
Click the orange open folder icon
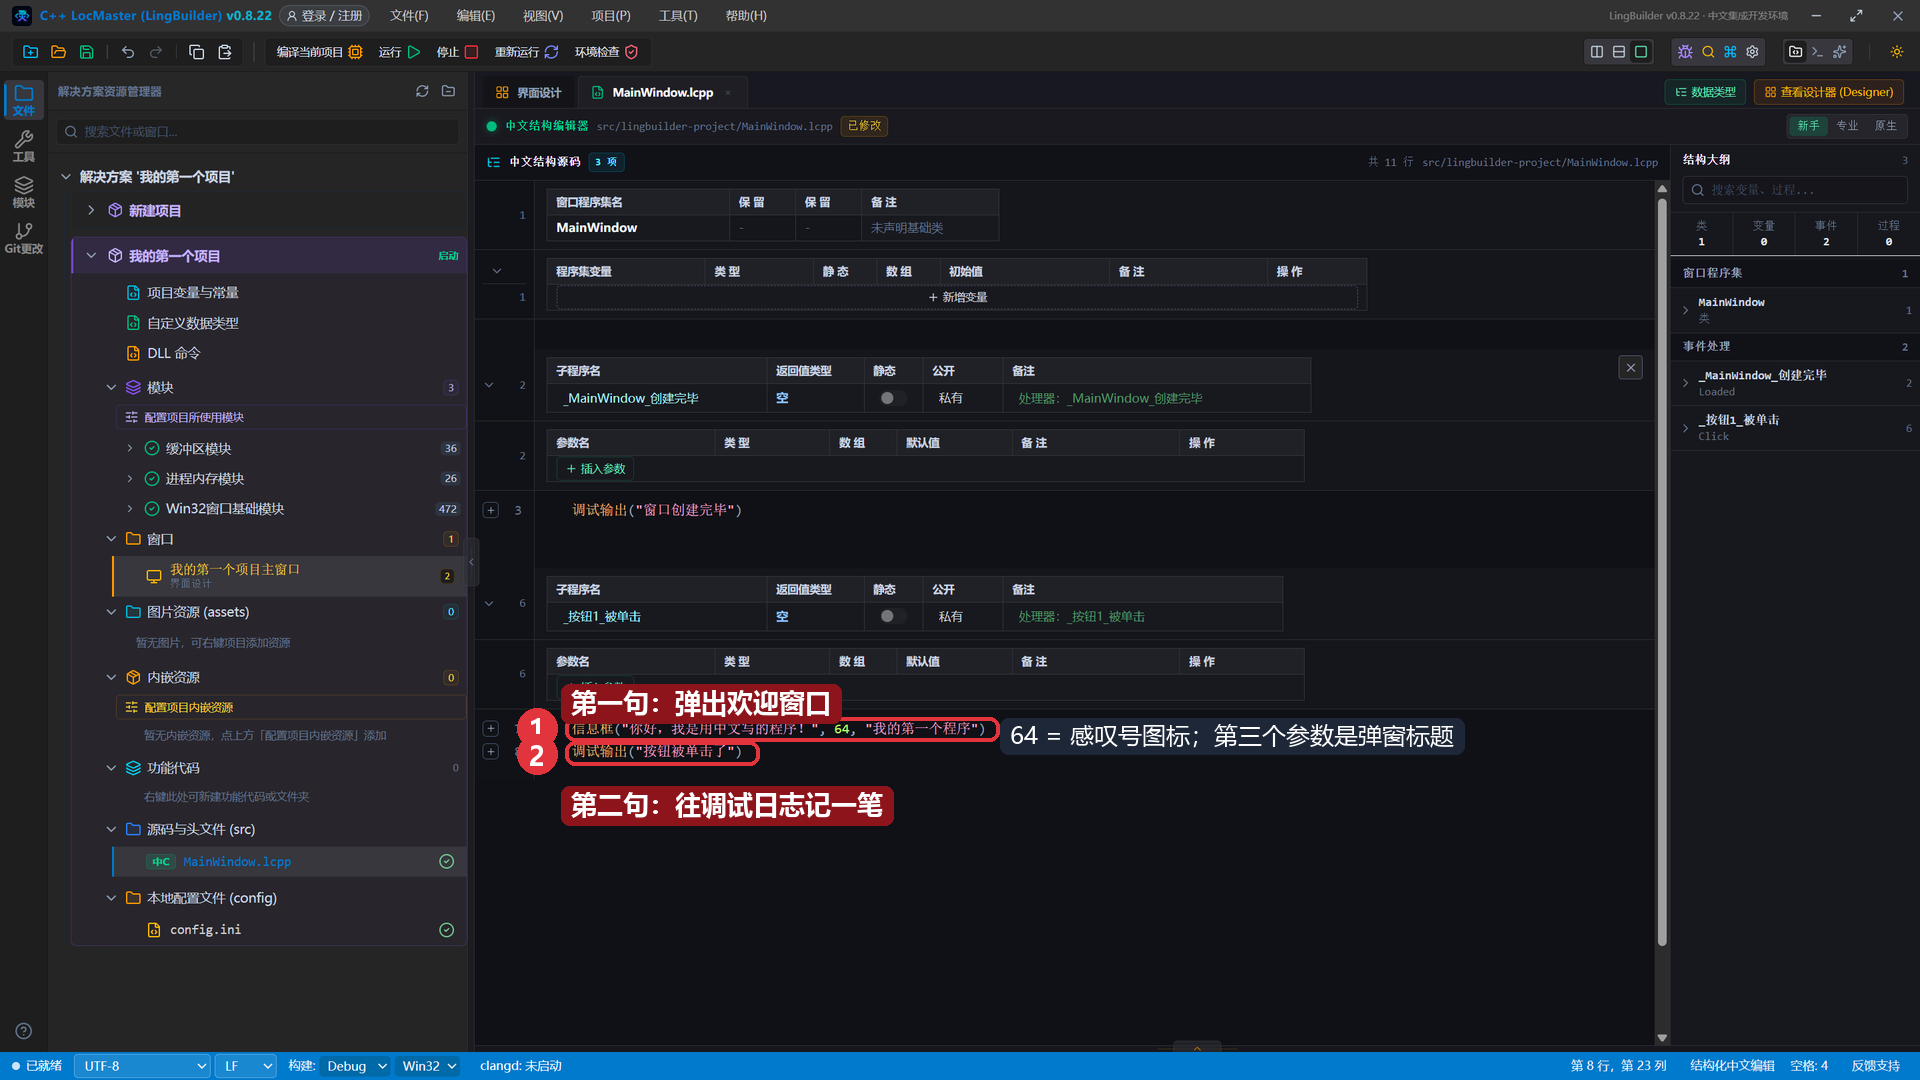coord(58,52)
